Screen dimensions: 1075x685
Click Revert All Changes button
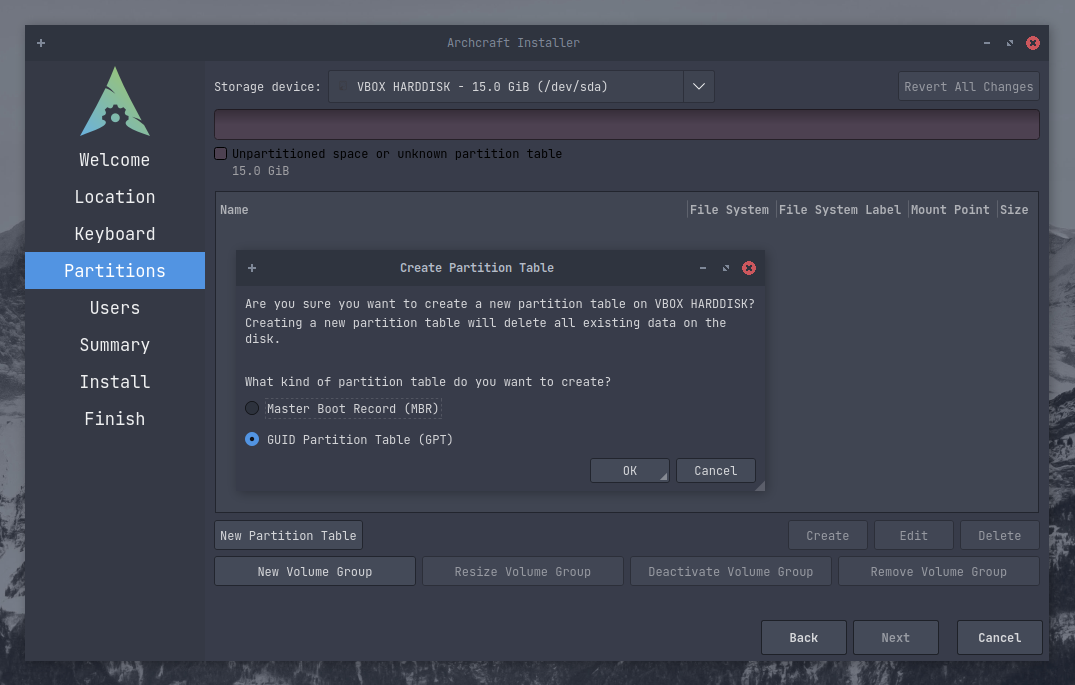(968, 87)
